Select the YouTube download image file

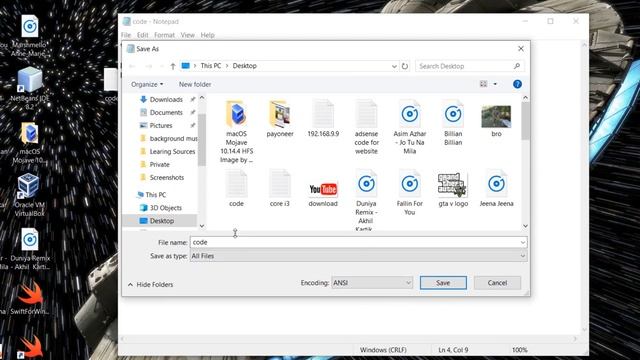[323, 193]
